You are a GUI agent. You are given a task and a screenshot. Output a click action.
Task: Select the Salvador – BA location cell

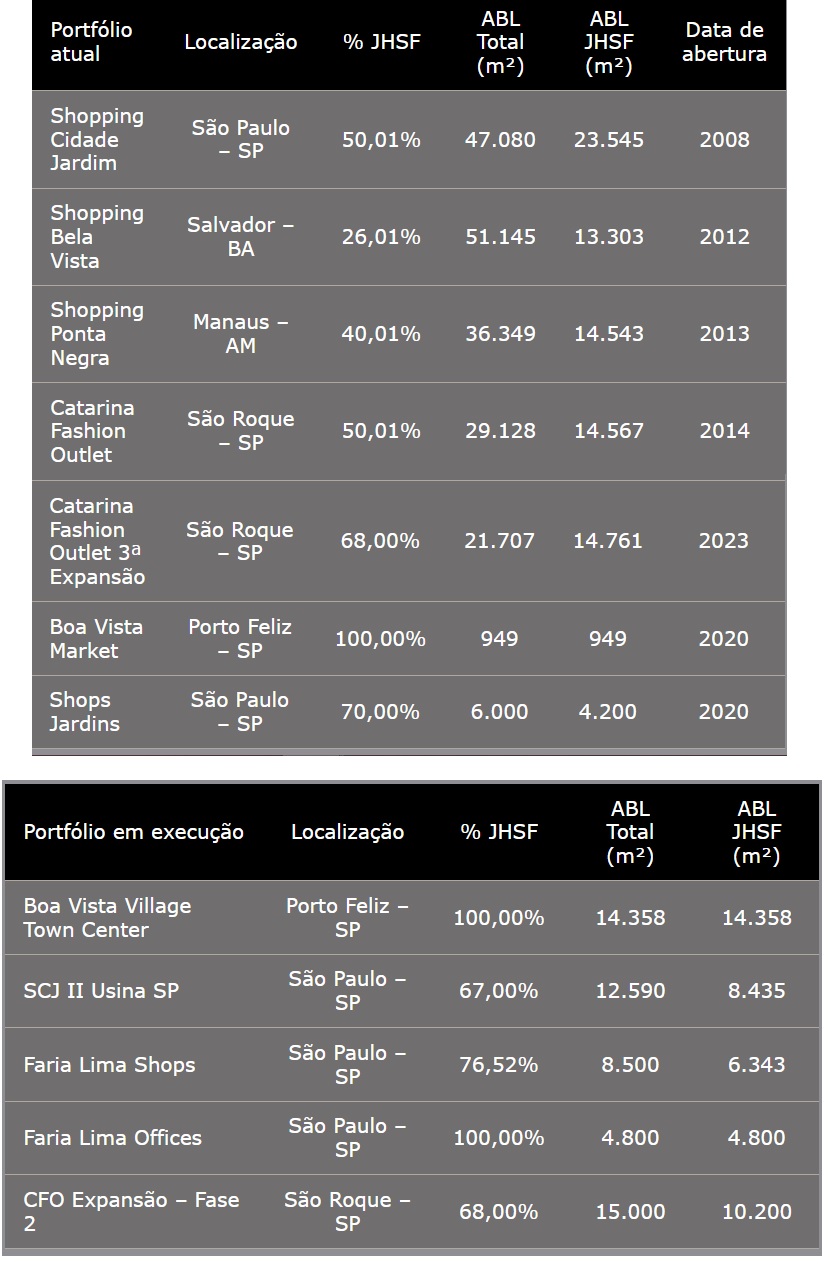[240, 237]
